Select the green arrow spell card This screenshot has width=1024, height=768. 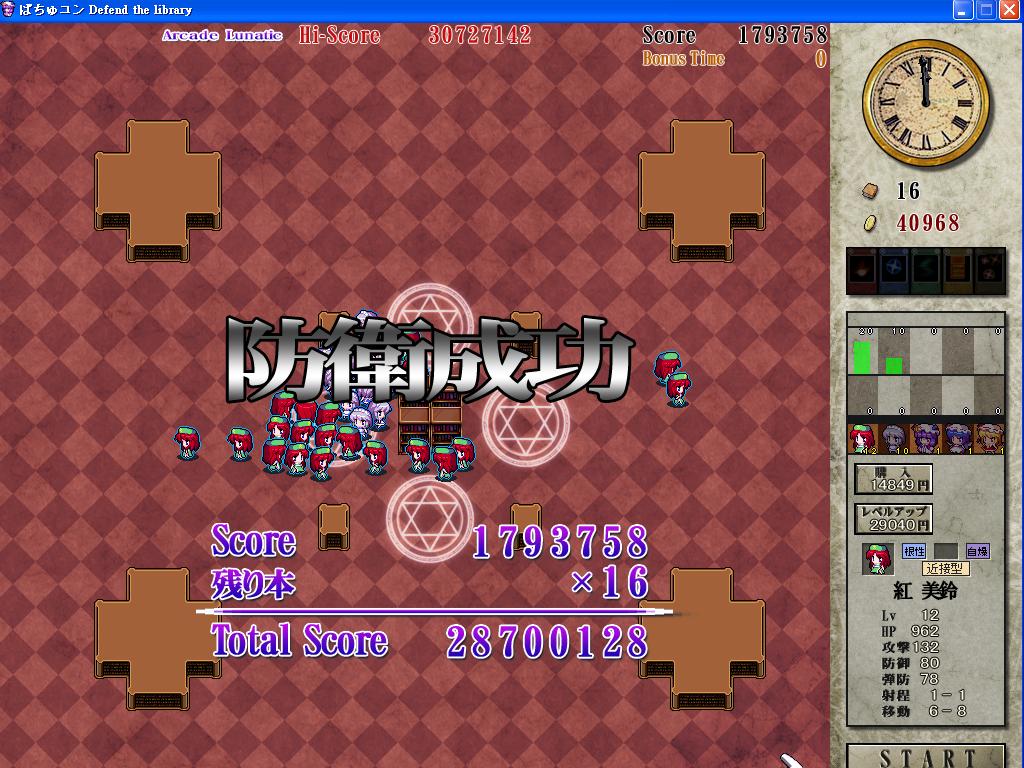tap(925, 270)
